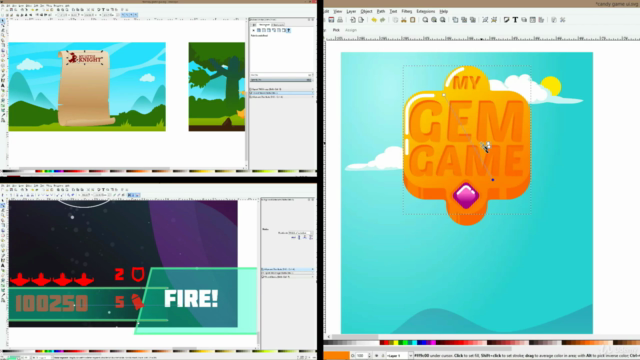Zoom to fit drawing in candy game window
The image size is (640, 360).
click(434, 20)
